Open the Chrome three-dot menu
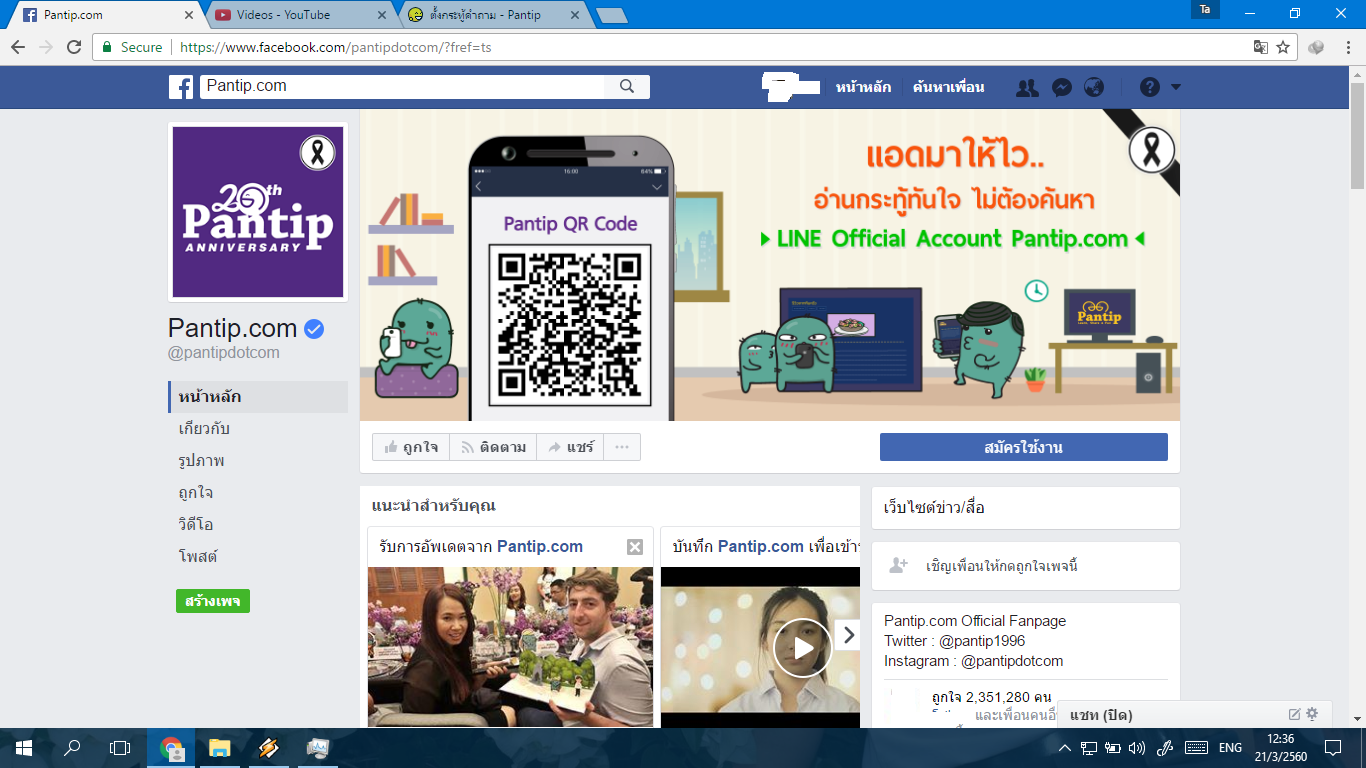 (1346, 47)
